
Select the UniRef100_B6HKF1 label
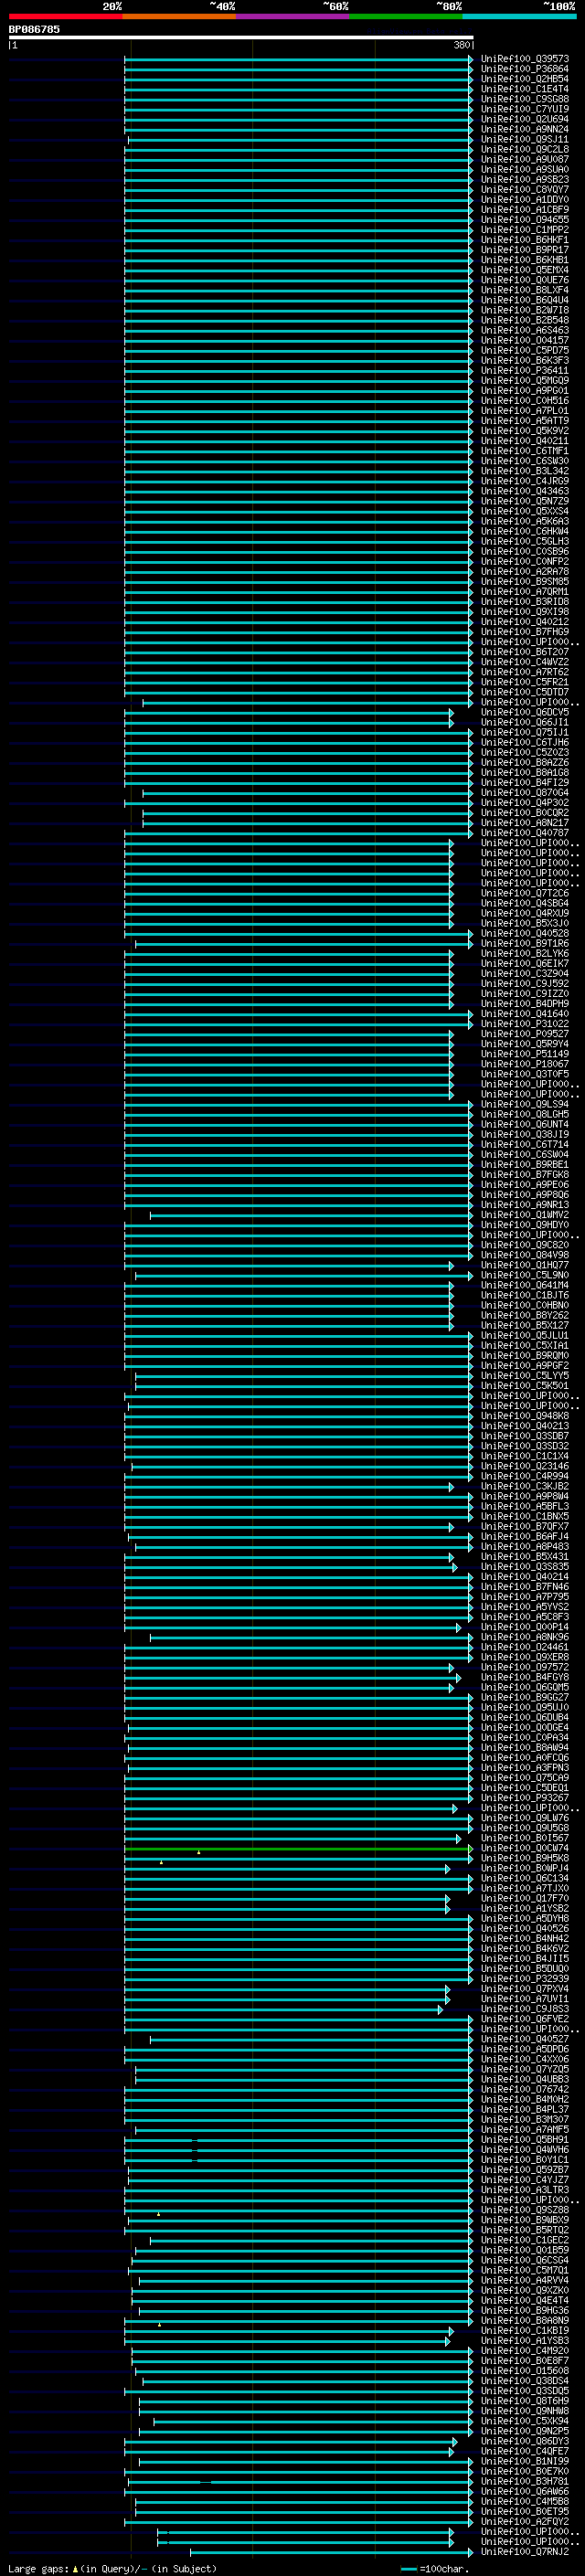525,240
